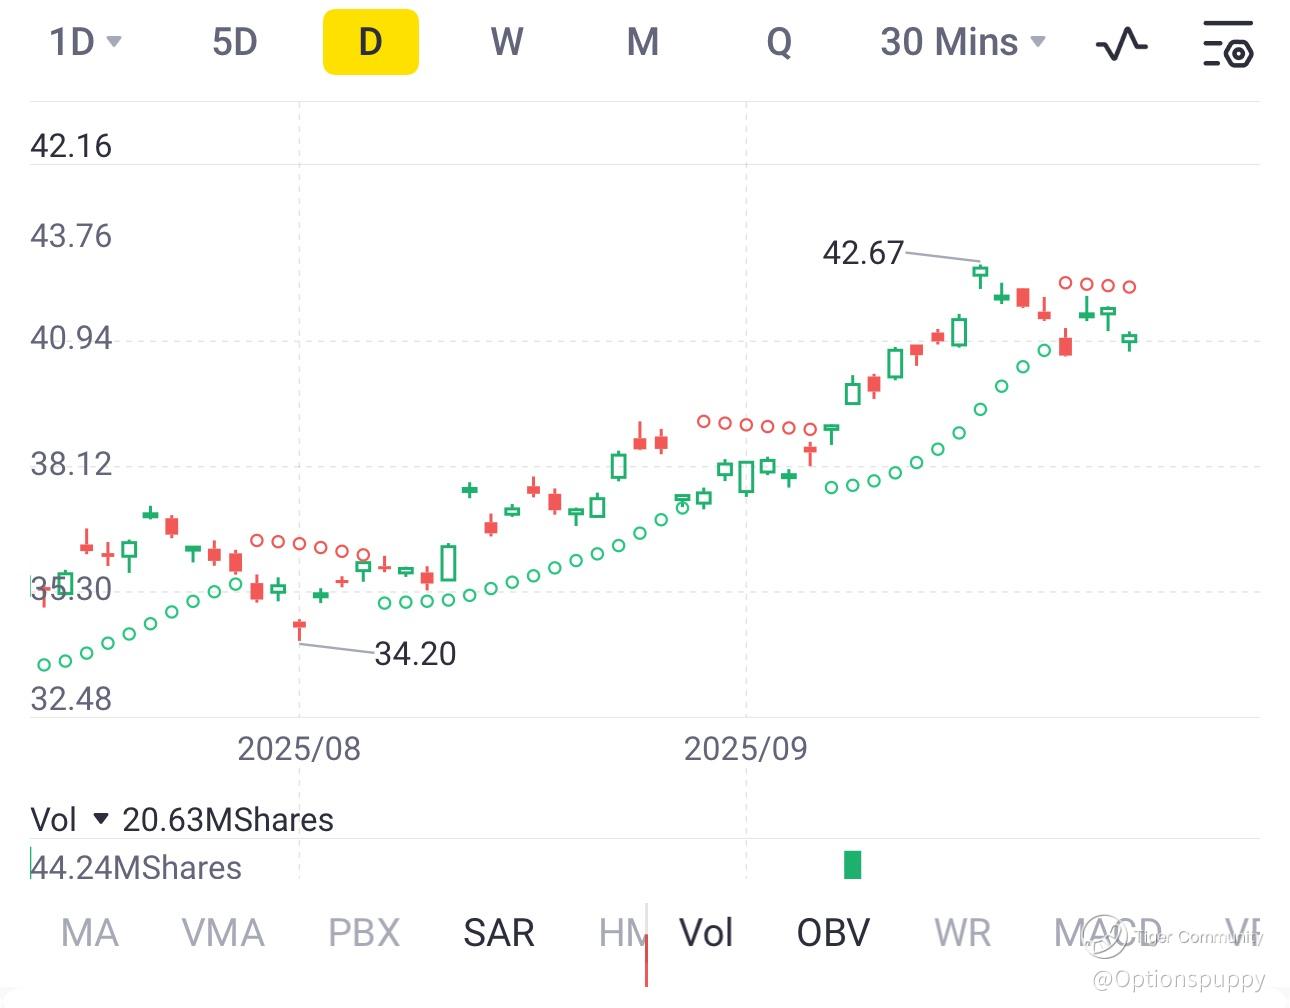Select the Vol sub-indicator
This screenshot has height=1008, width=1290.
(x=706, y=933)
